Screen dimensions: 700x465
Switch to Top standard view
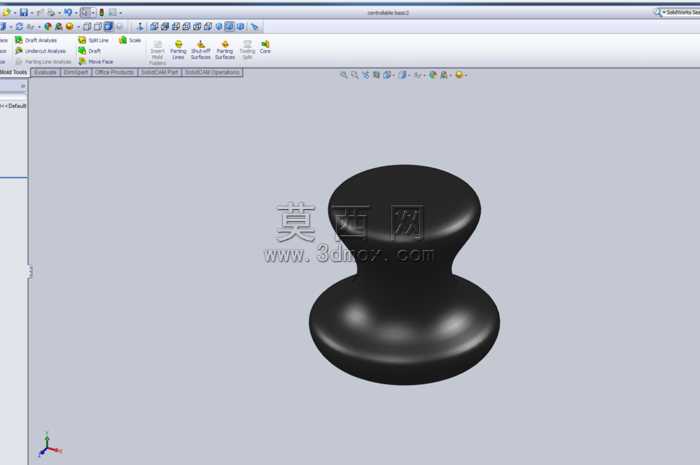pos(197,27)
